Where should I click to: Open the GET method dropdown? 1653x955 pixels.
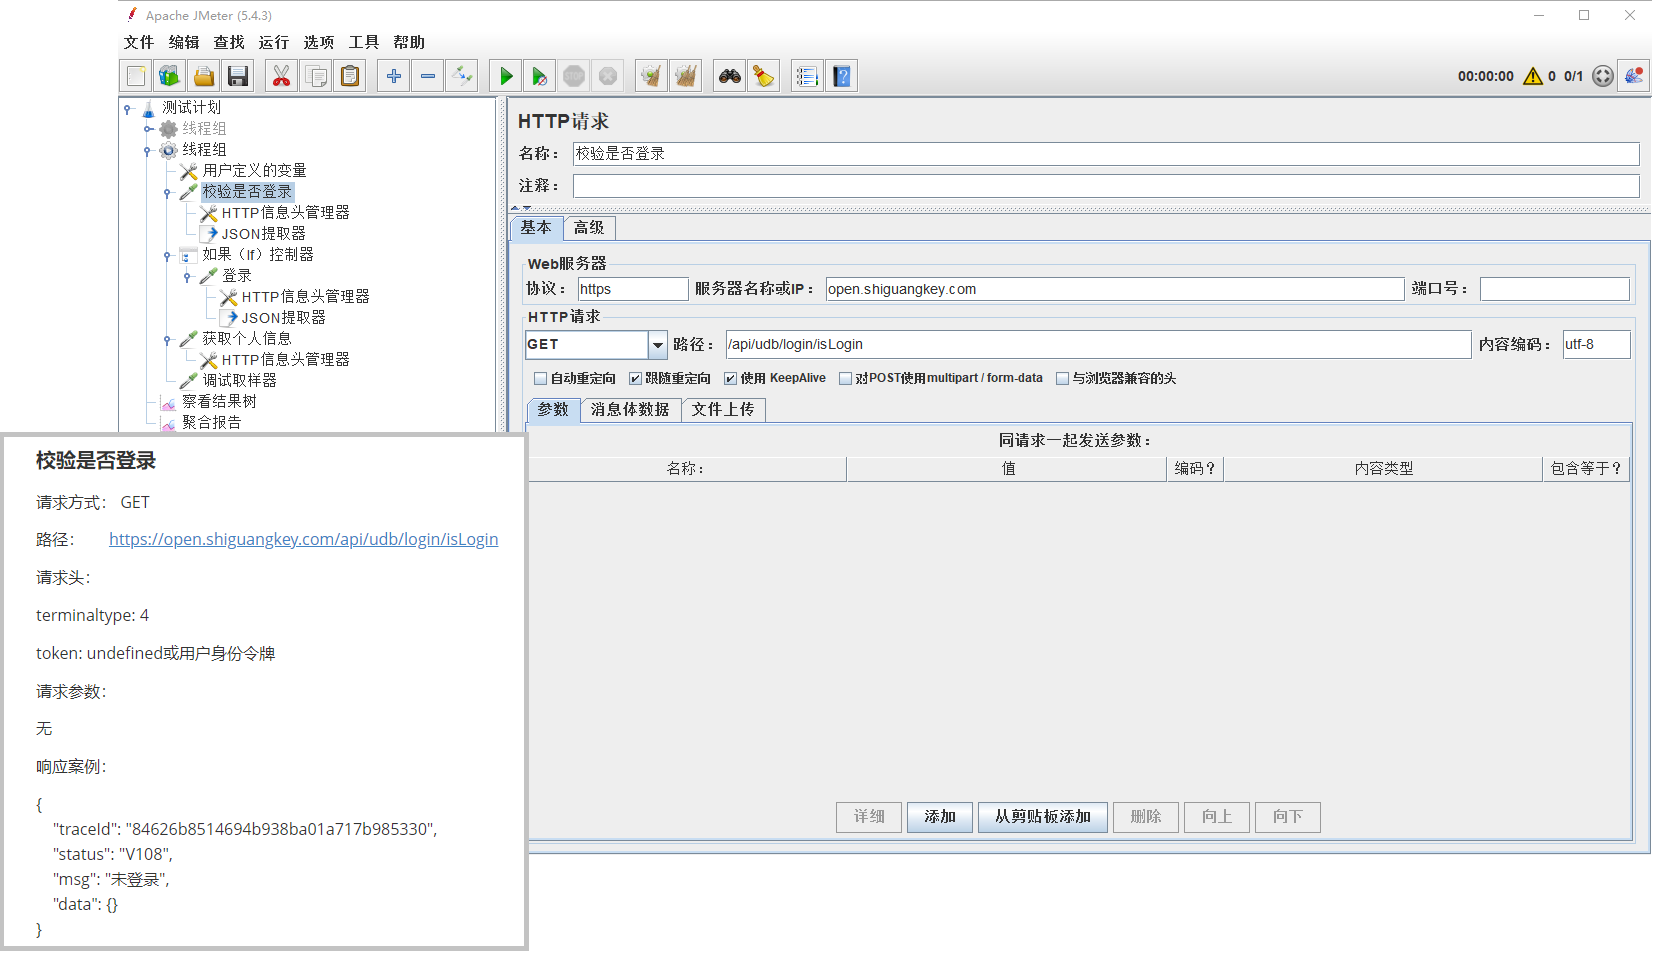657,345
